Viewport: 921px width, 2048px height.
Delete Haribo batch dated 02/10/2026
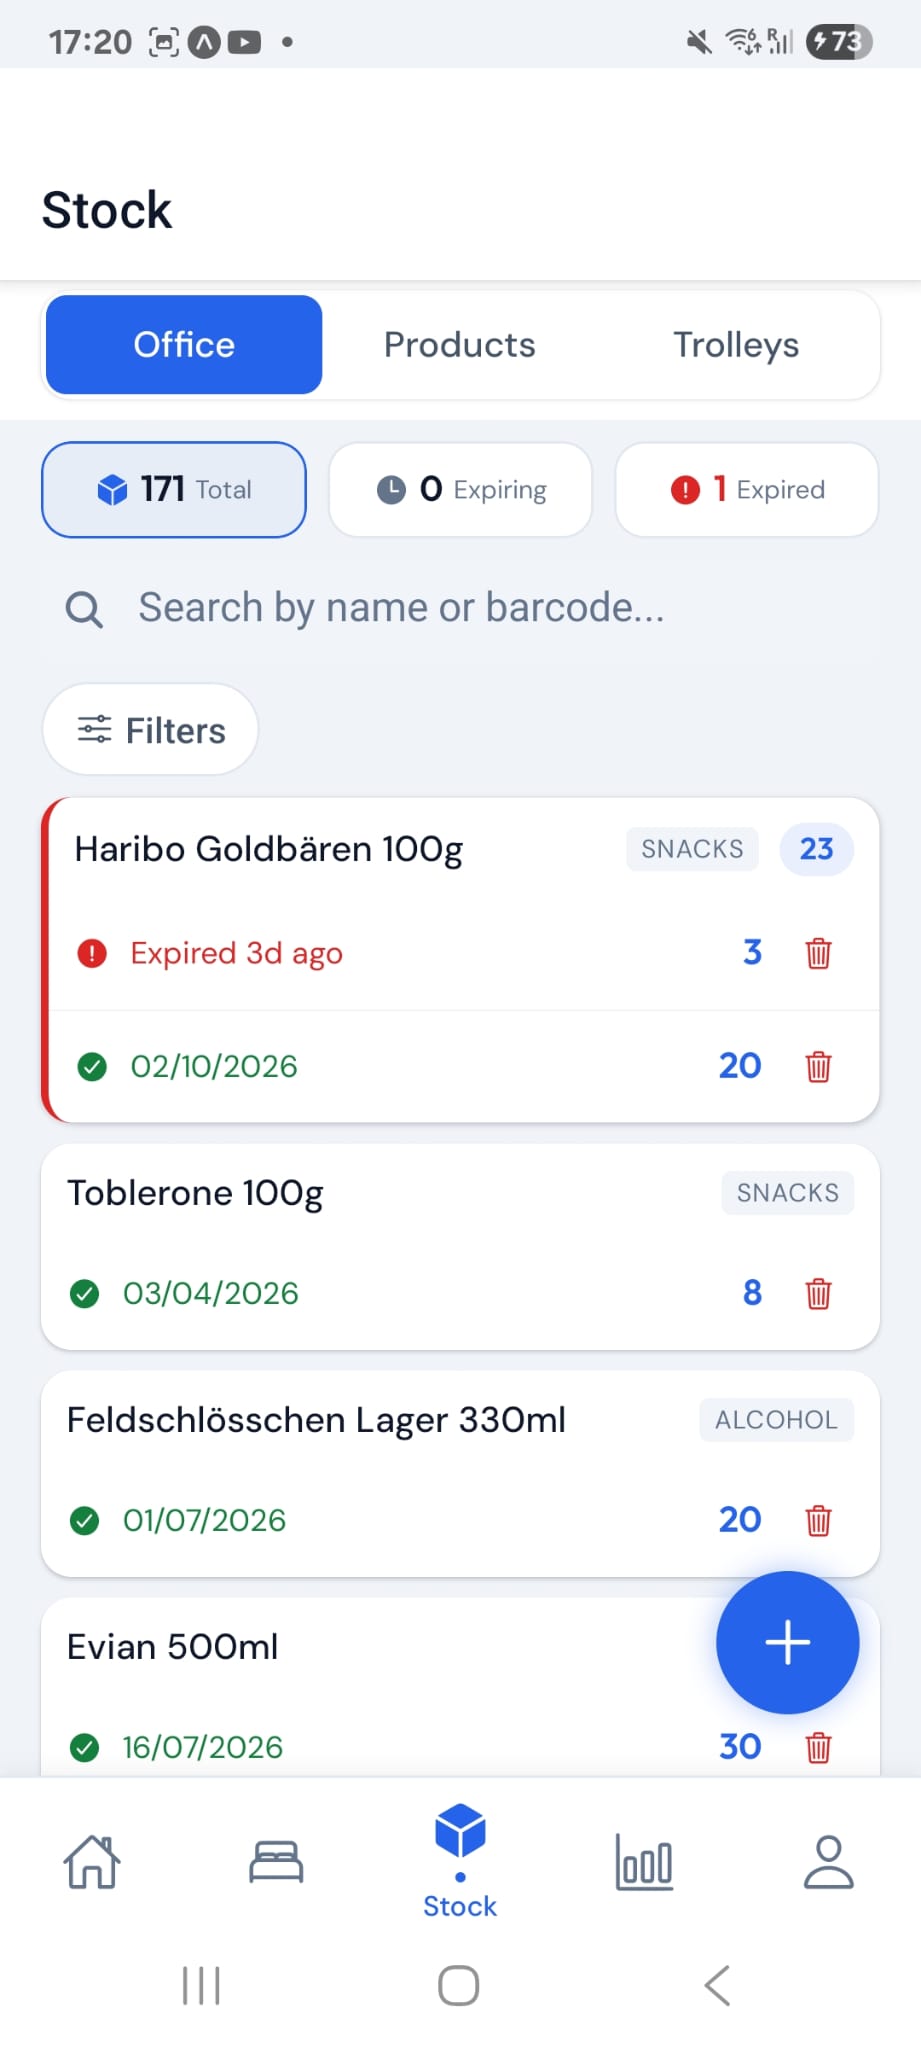tap(818, 1066)
